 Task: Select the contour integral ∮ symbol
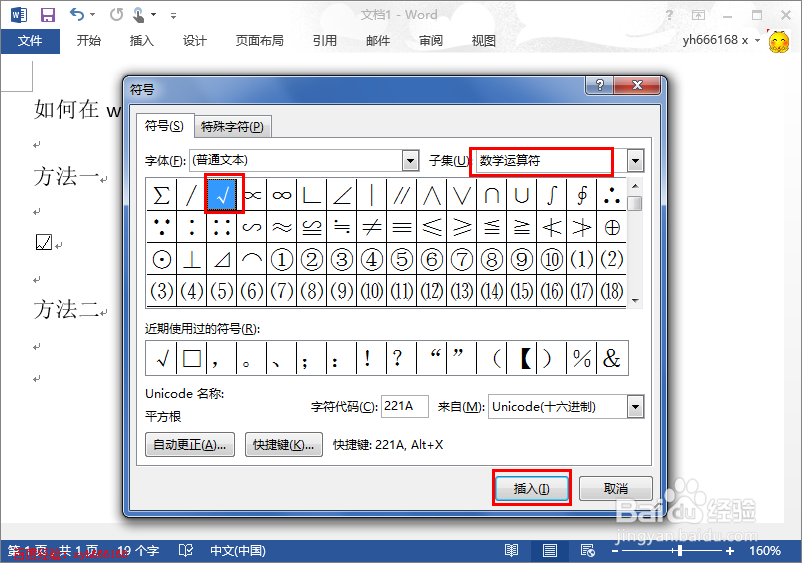(x=582, y=195)
